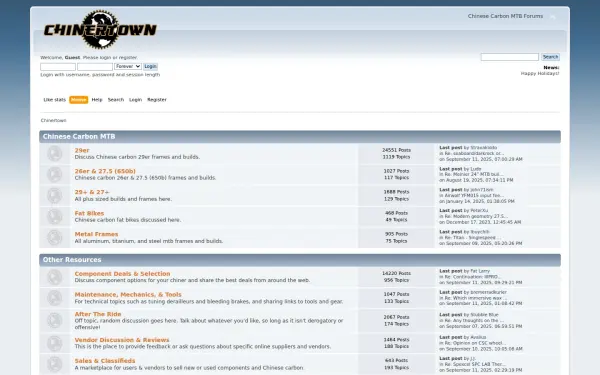Click the login link in welcome message
The image size is (600, 375).
105,57
